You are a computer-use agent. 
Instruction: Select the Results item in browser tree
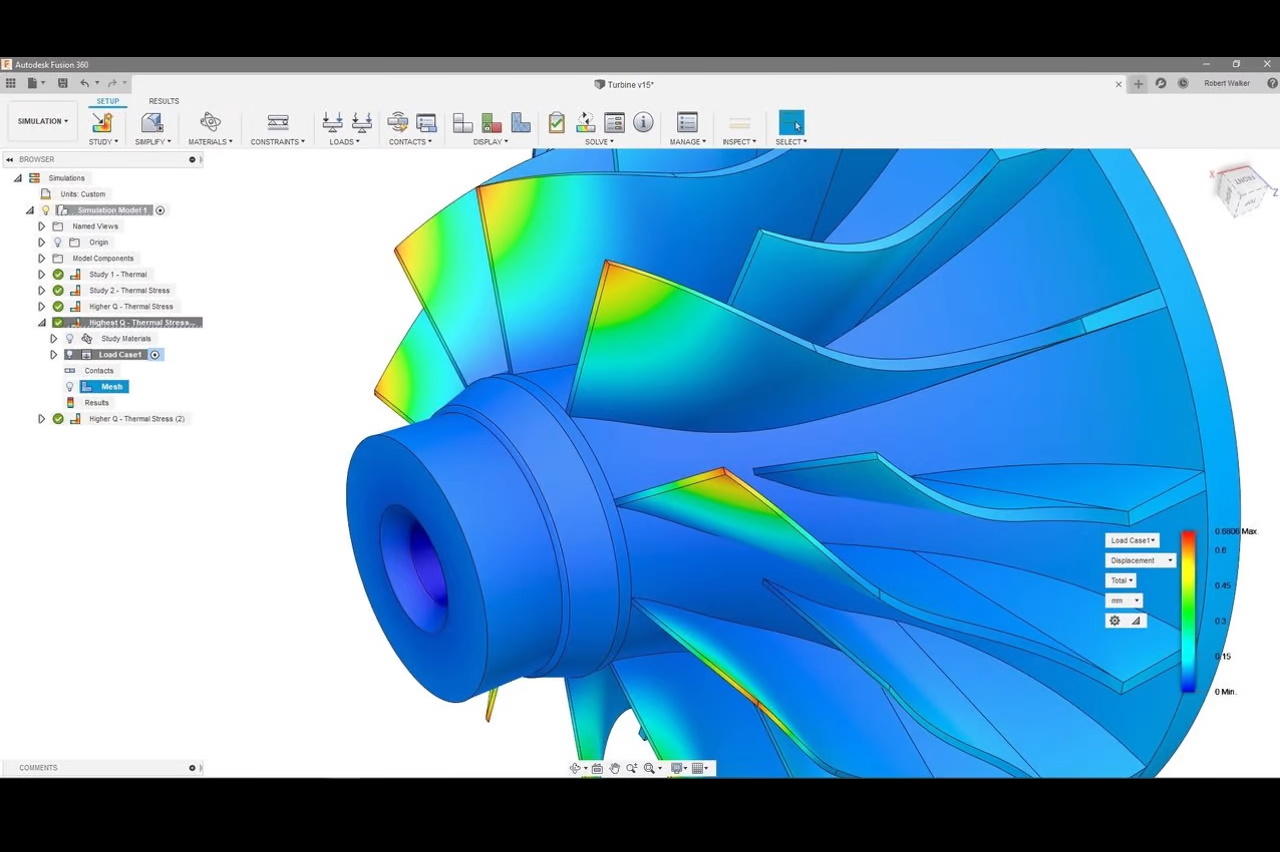point(97,403)
